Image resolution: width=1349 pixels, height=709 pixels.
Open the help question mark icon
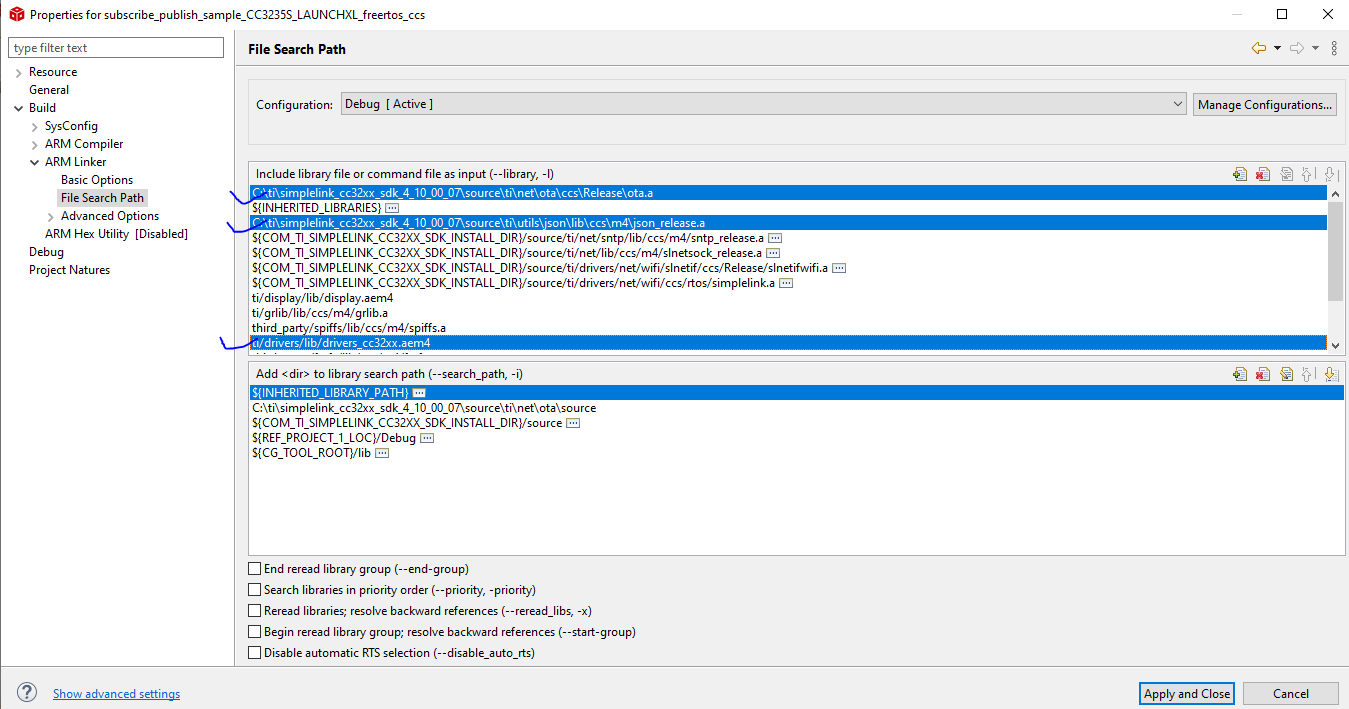(27, 693)
